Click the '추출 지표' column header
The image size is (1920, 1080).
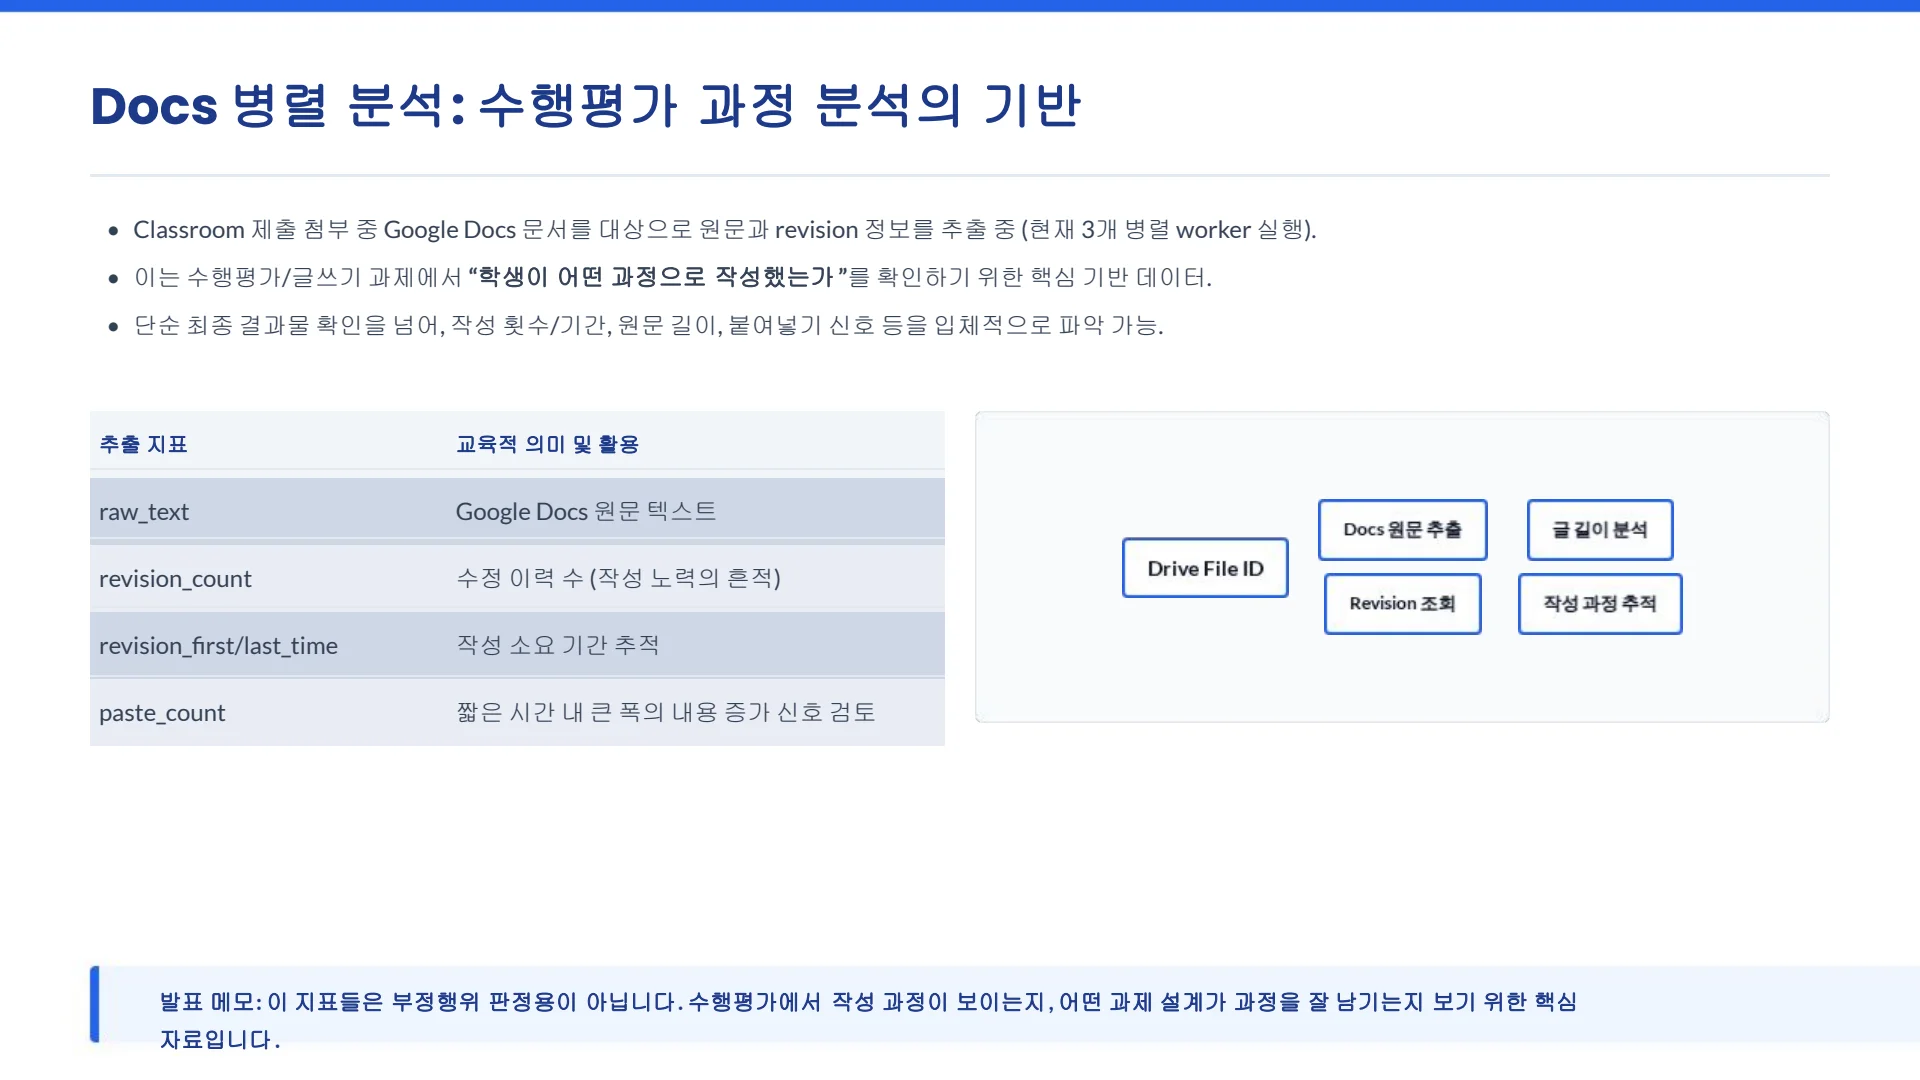144,444
